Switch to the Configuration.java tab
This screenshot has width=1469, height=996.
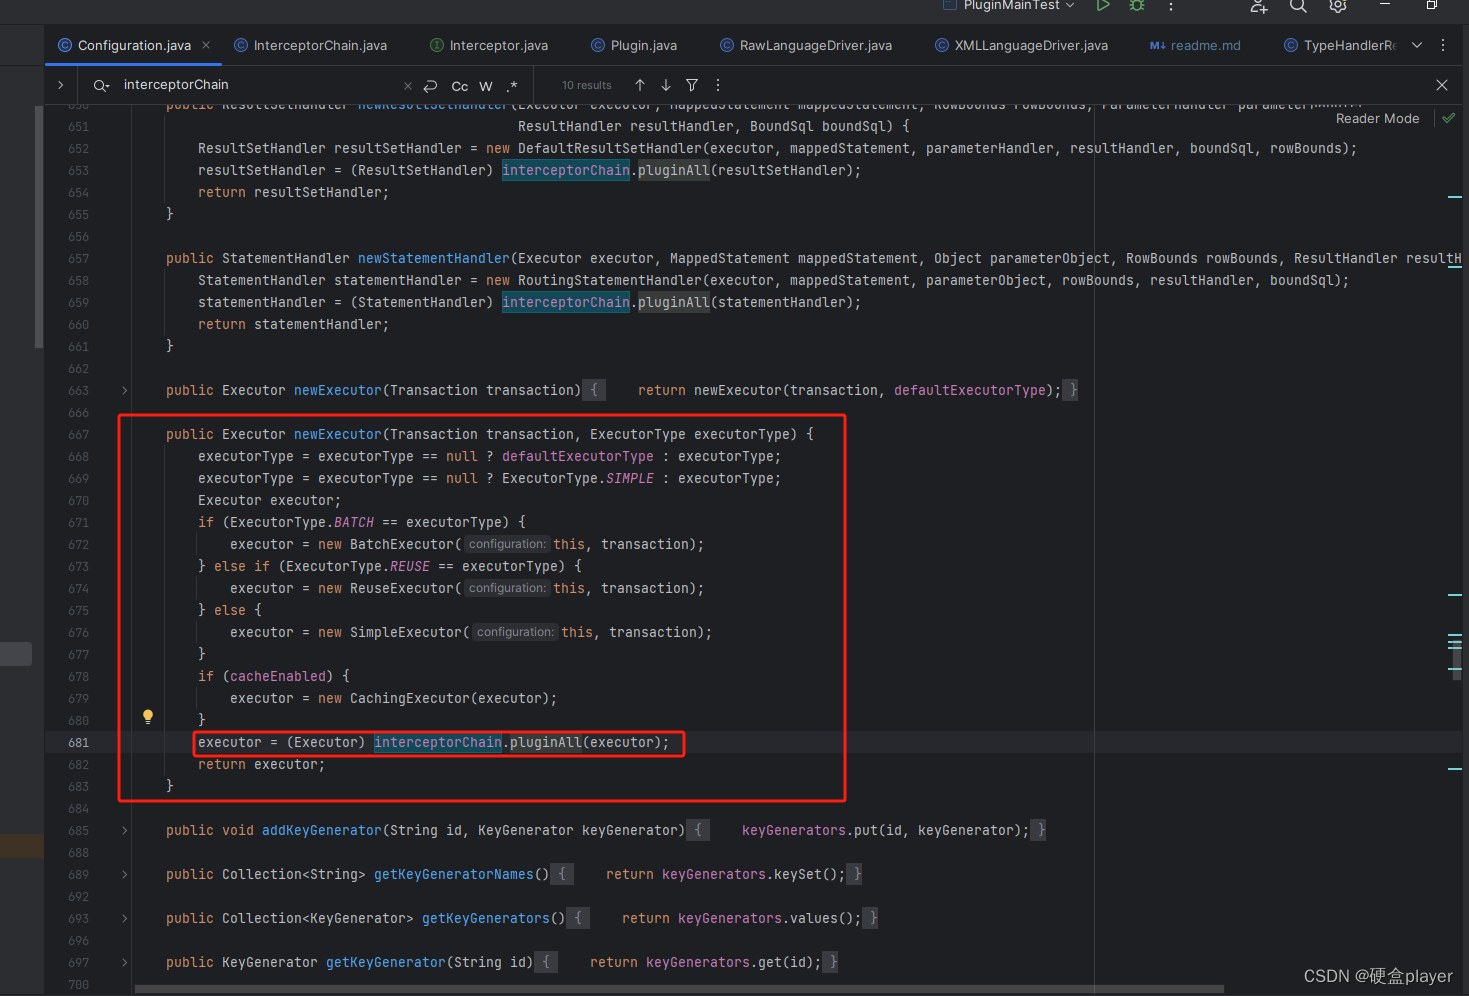point(134,45)
